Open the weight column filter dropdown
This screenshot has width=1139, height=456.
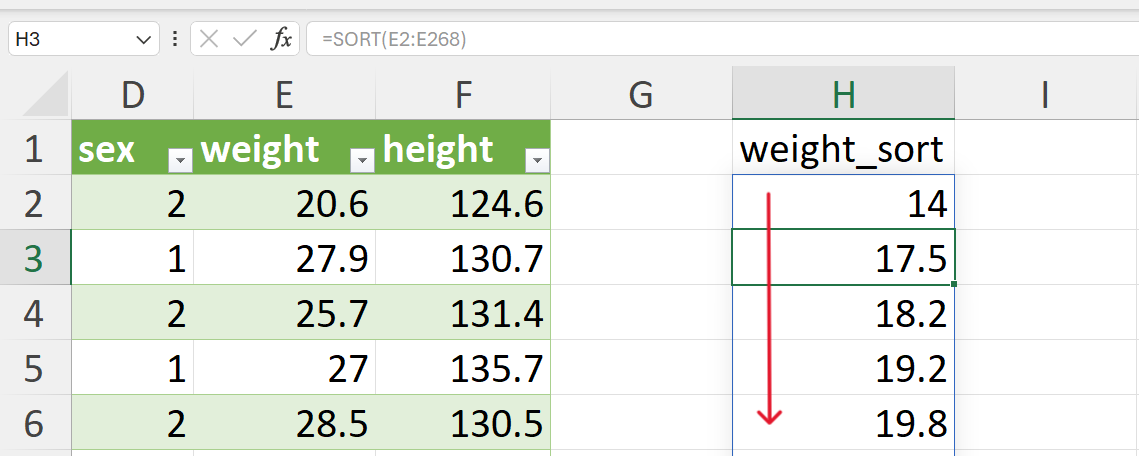362,160
